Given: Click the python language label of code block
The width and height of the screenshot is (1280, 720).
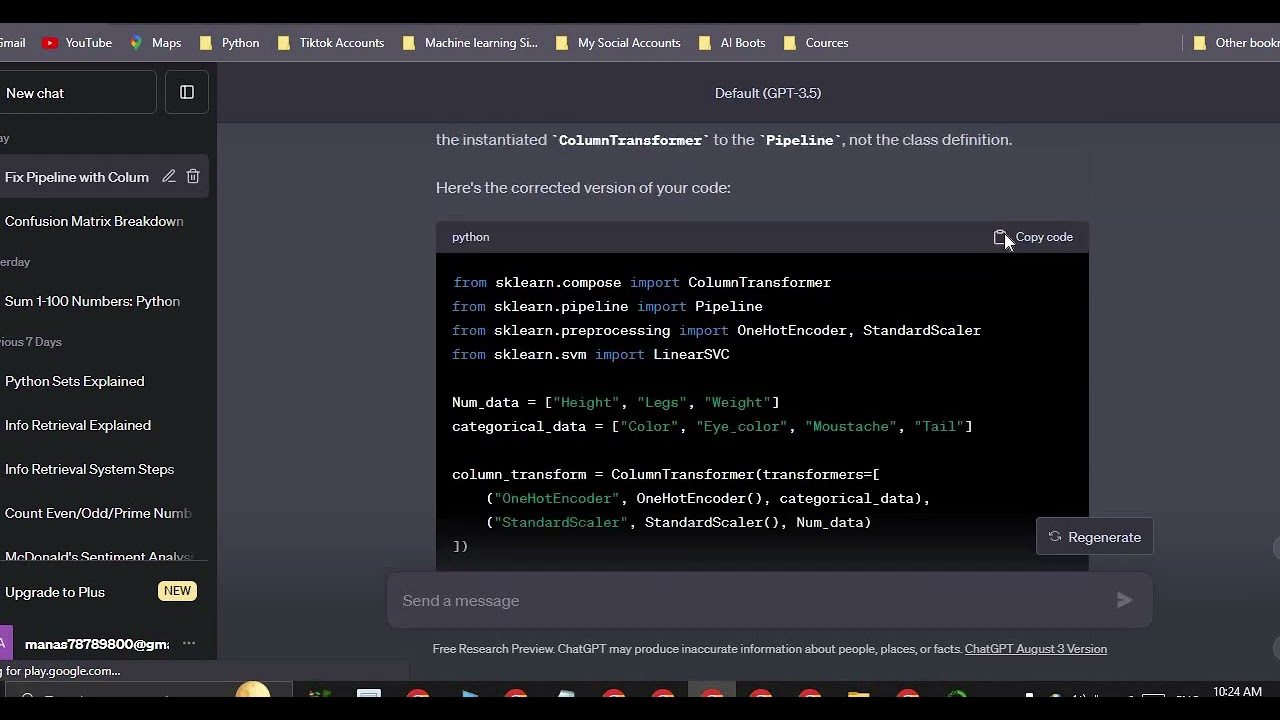Looking at the screenshot, I should [x=471, y=237].
